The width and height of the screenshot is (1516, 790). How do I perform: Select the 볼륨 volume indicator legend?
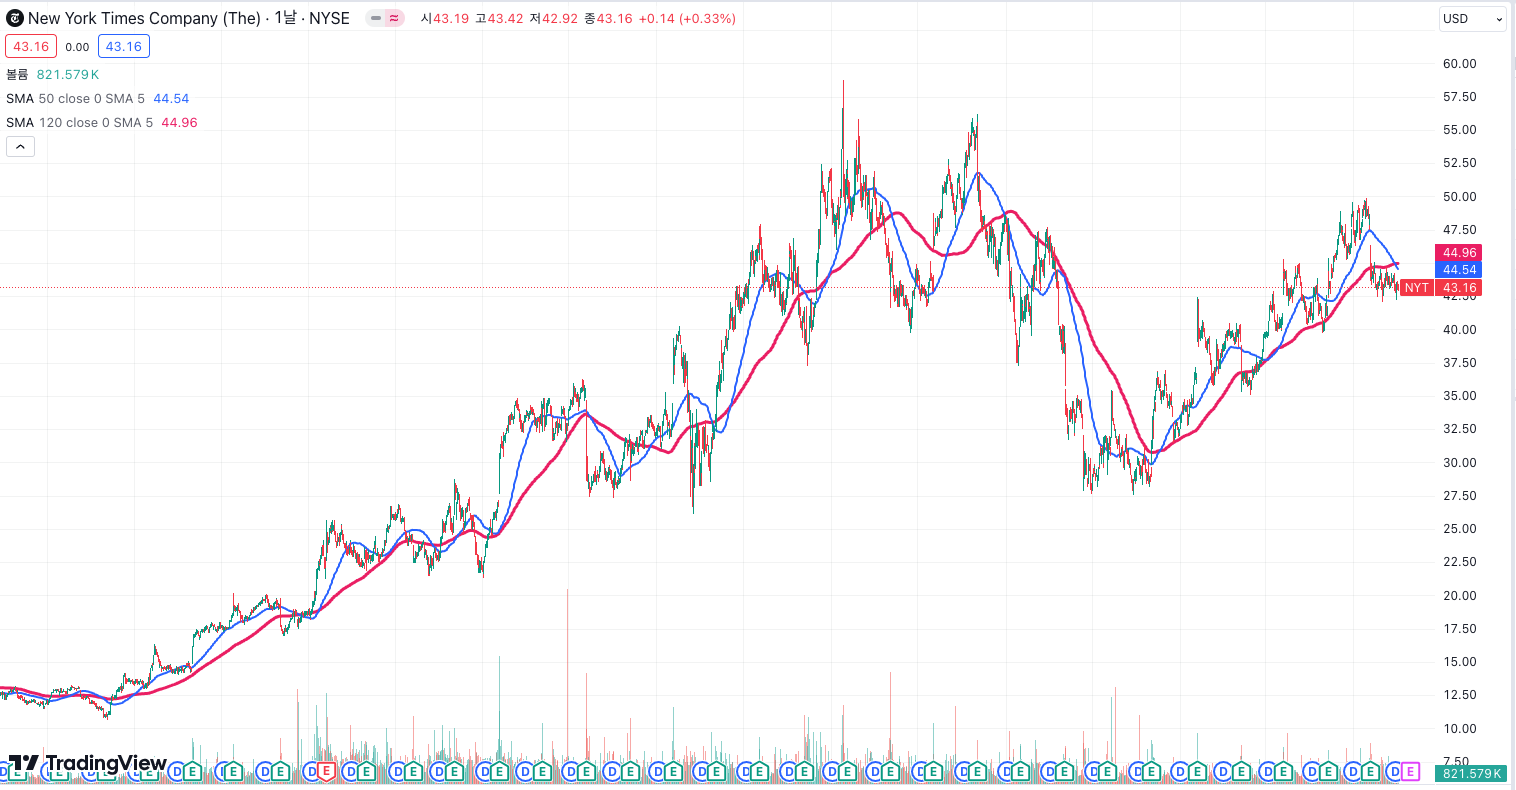pos(17,74)
